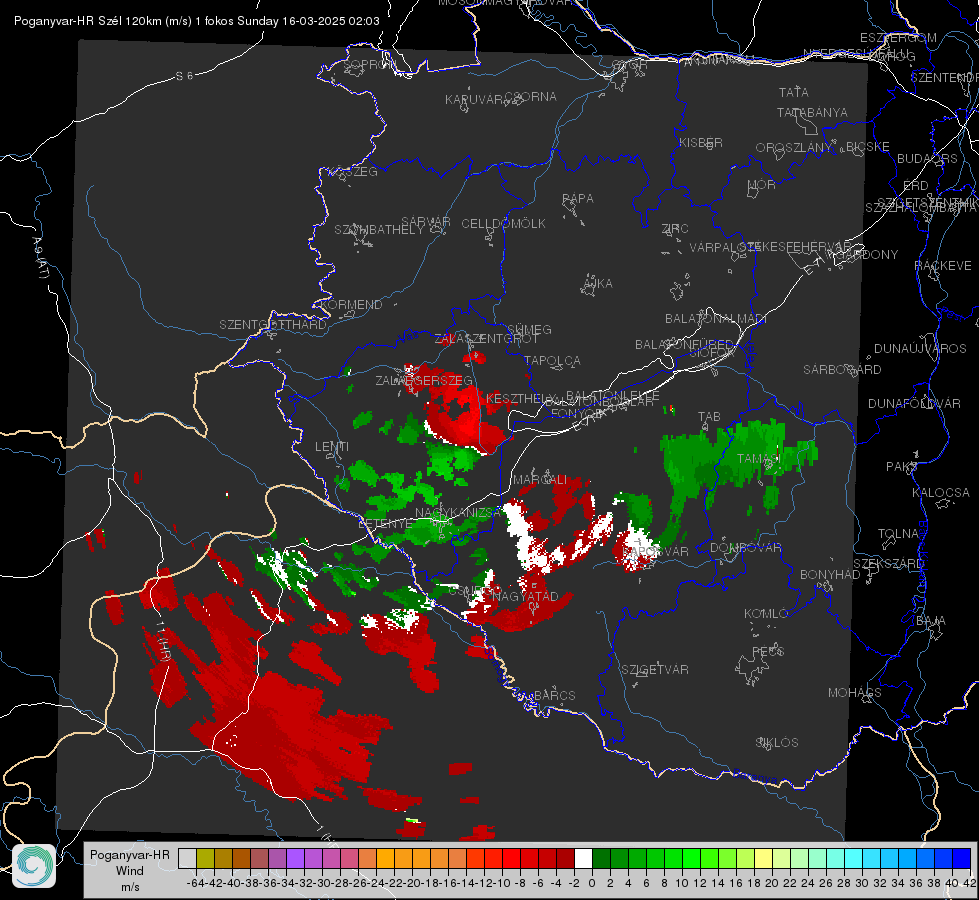Select the DOMBÓVÁR label

click(x=745, y=548)
